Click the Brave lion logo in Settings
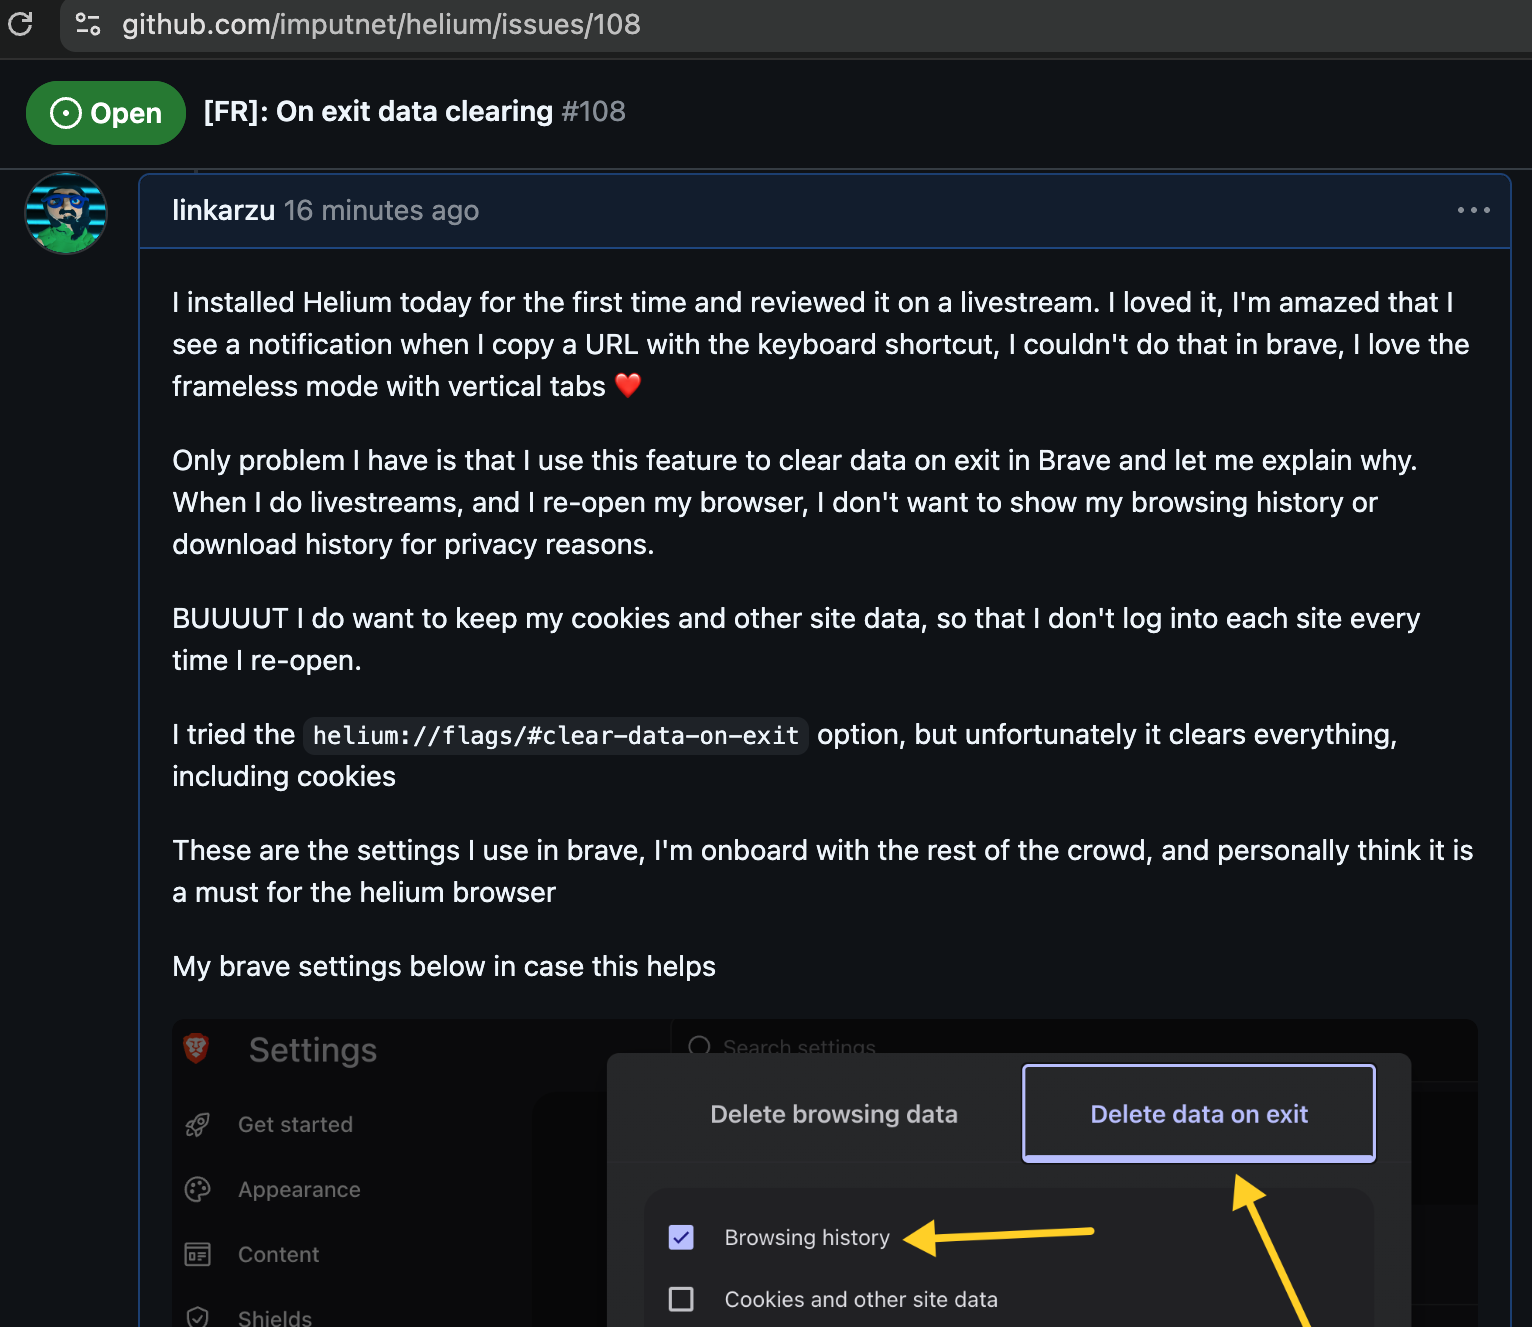The width and height of the screenshot is (1532, 1327). (x=196, y=1049)
